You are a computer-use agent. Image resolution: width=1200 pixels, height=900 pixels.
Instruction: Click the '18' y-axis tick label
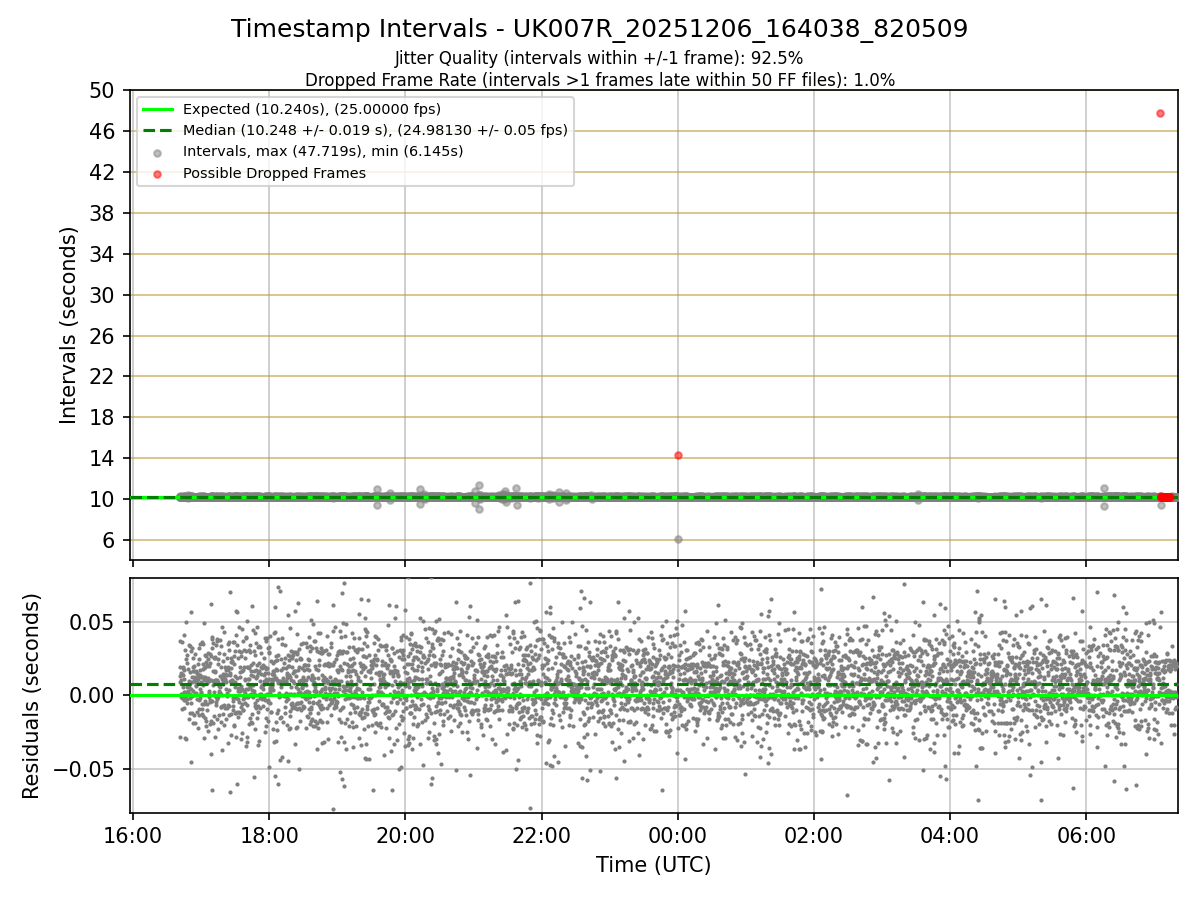103,418
